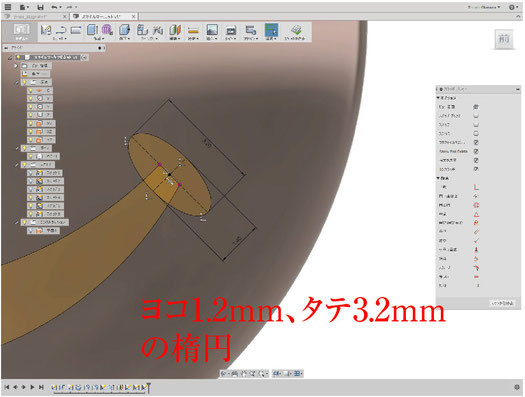This screenshot has width=525, height=397.
Task: Click the front face of view cube
Action: pos(504,39)
